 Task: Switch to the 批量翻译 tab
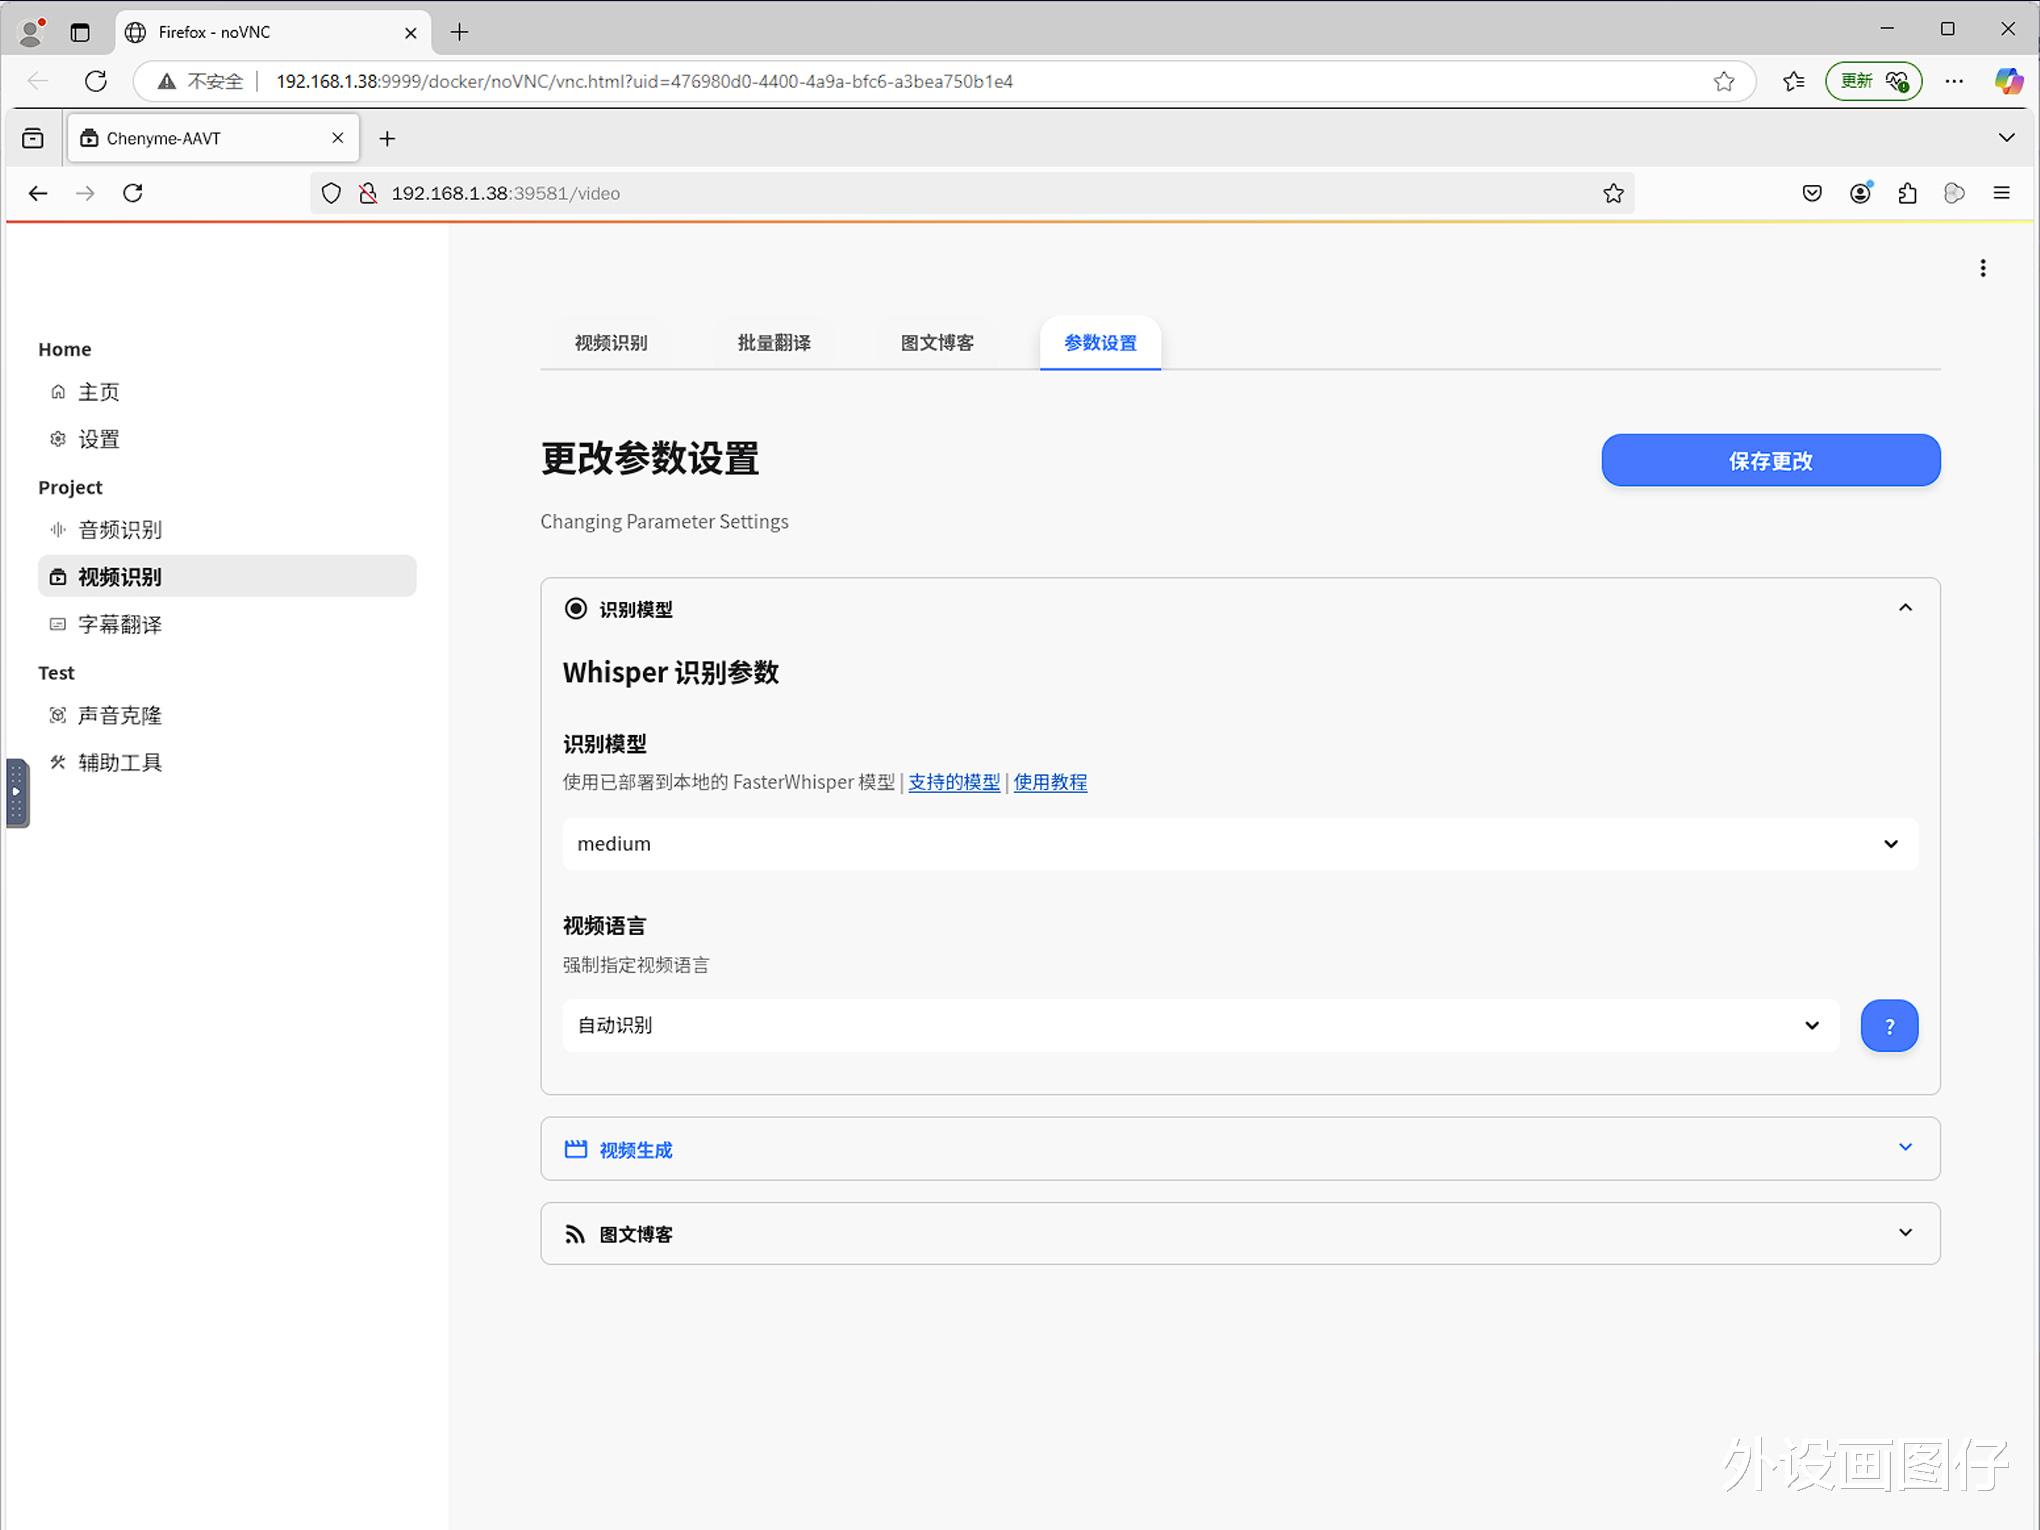tap(773, 343)
